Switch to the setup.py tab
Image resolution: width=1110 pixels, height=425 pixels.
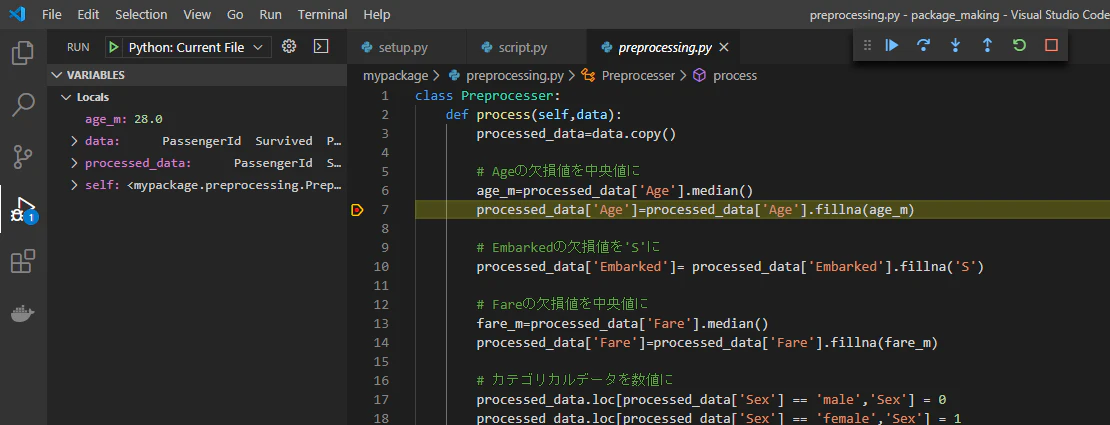407,47
